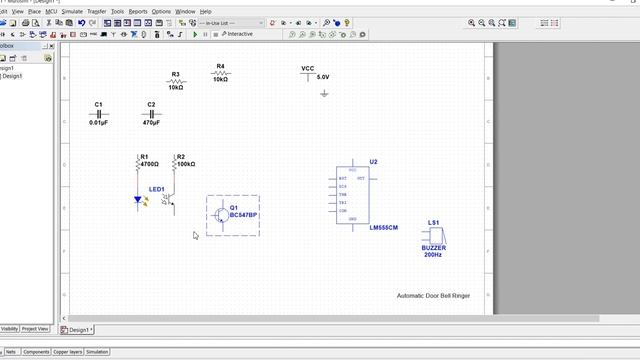
Task: Paste from clipboard
Action: click(x=69, y=23)
